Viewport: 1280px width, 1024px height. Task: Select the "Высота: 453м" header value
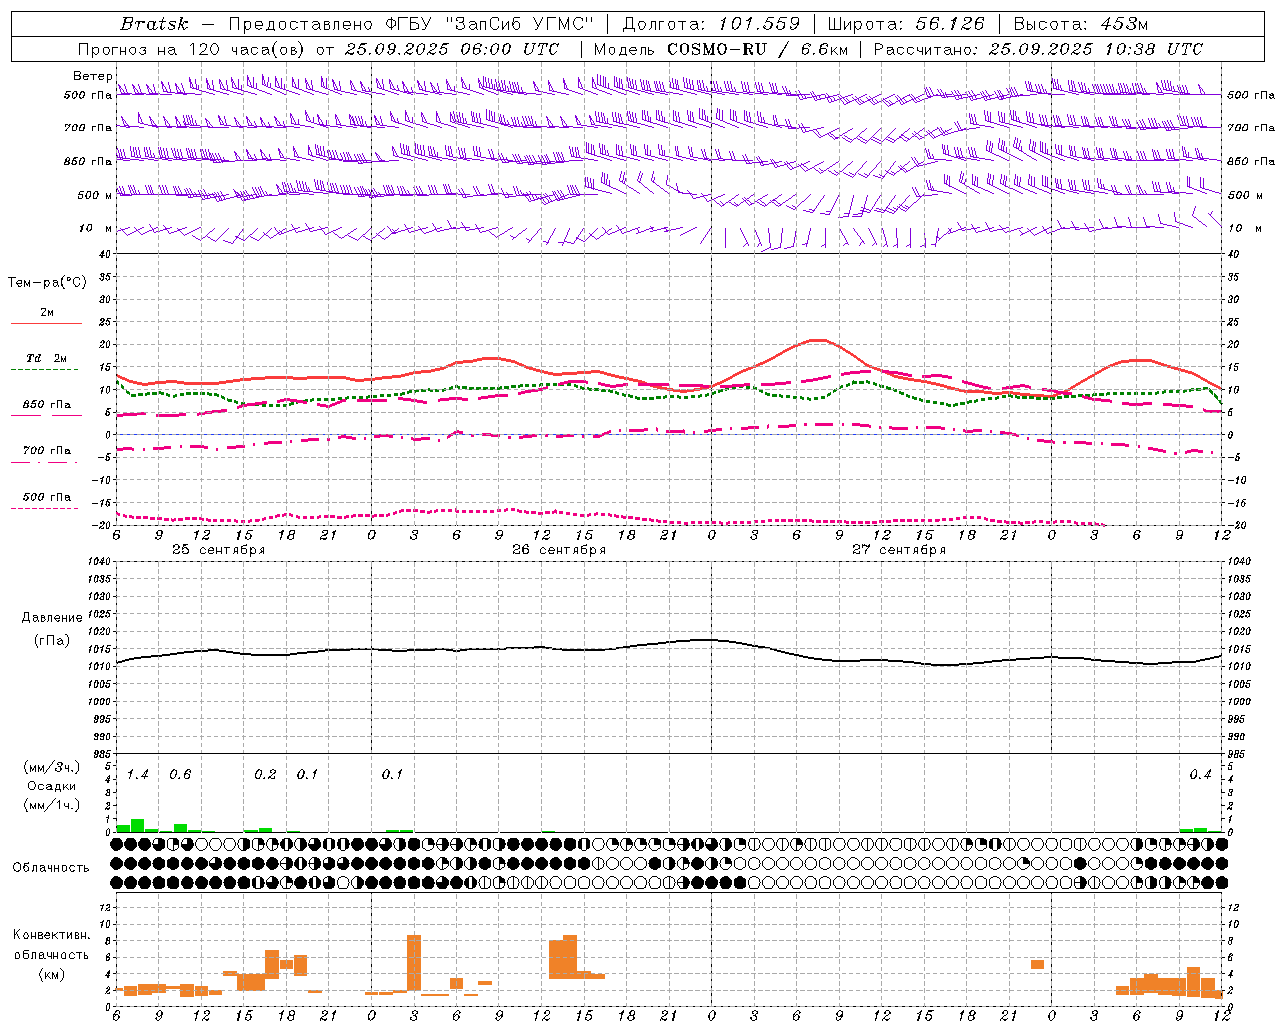point(1081,24)
